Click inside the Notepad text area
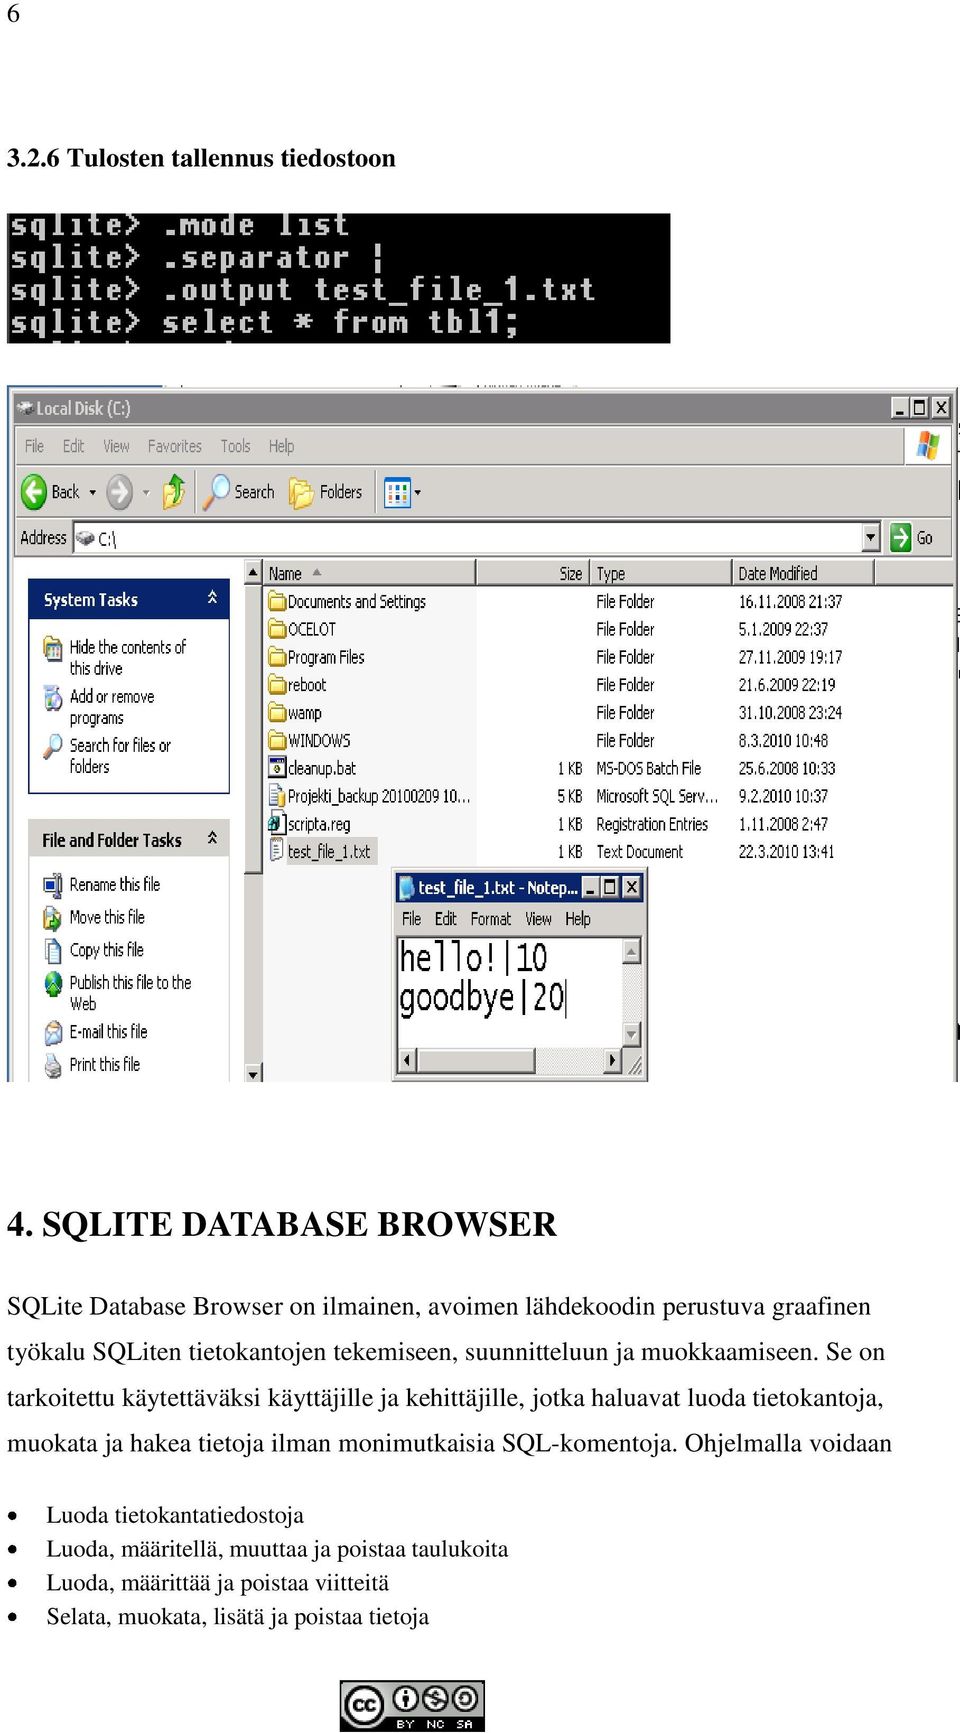 tap(509, 991)
